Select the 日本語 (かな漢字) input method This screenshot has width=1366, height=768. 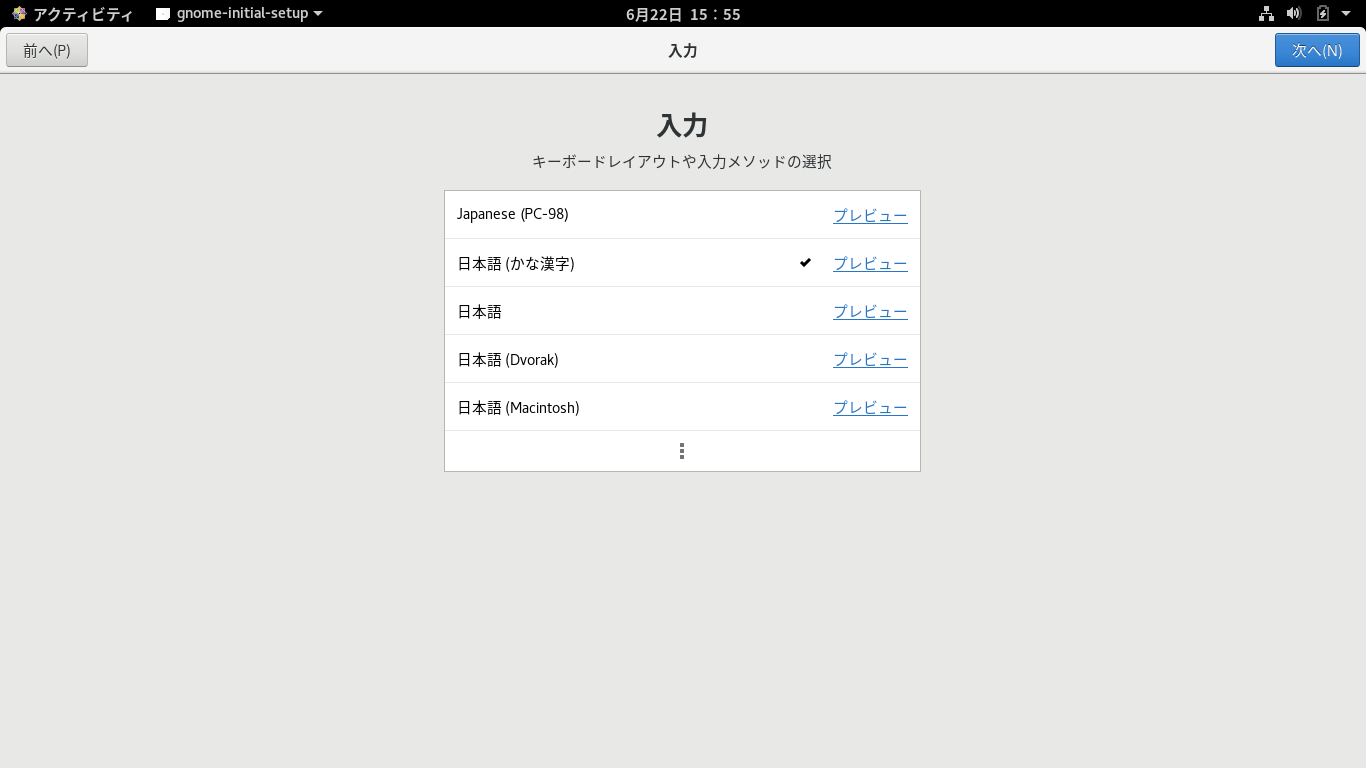tap(682, 263)
